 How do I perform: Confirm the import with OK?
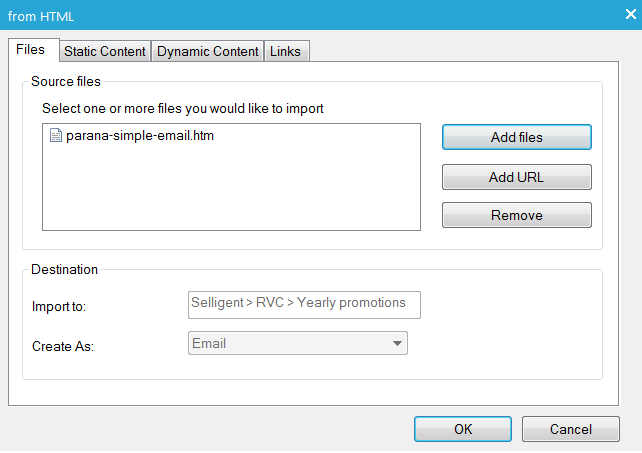tap(462, 429)
